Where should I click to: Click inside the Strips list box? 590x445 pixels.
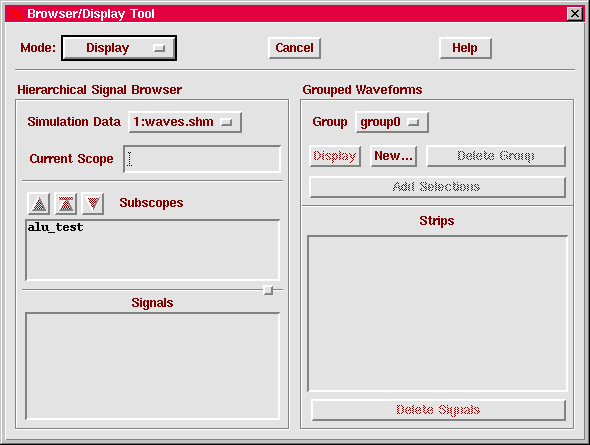(x=437, y=314)
